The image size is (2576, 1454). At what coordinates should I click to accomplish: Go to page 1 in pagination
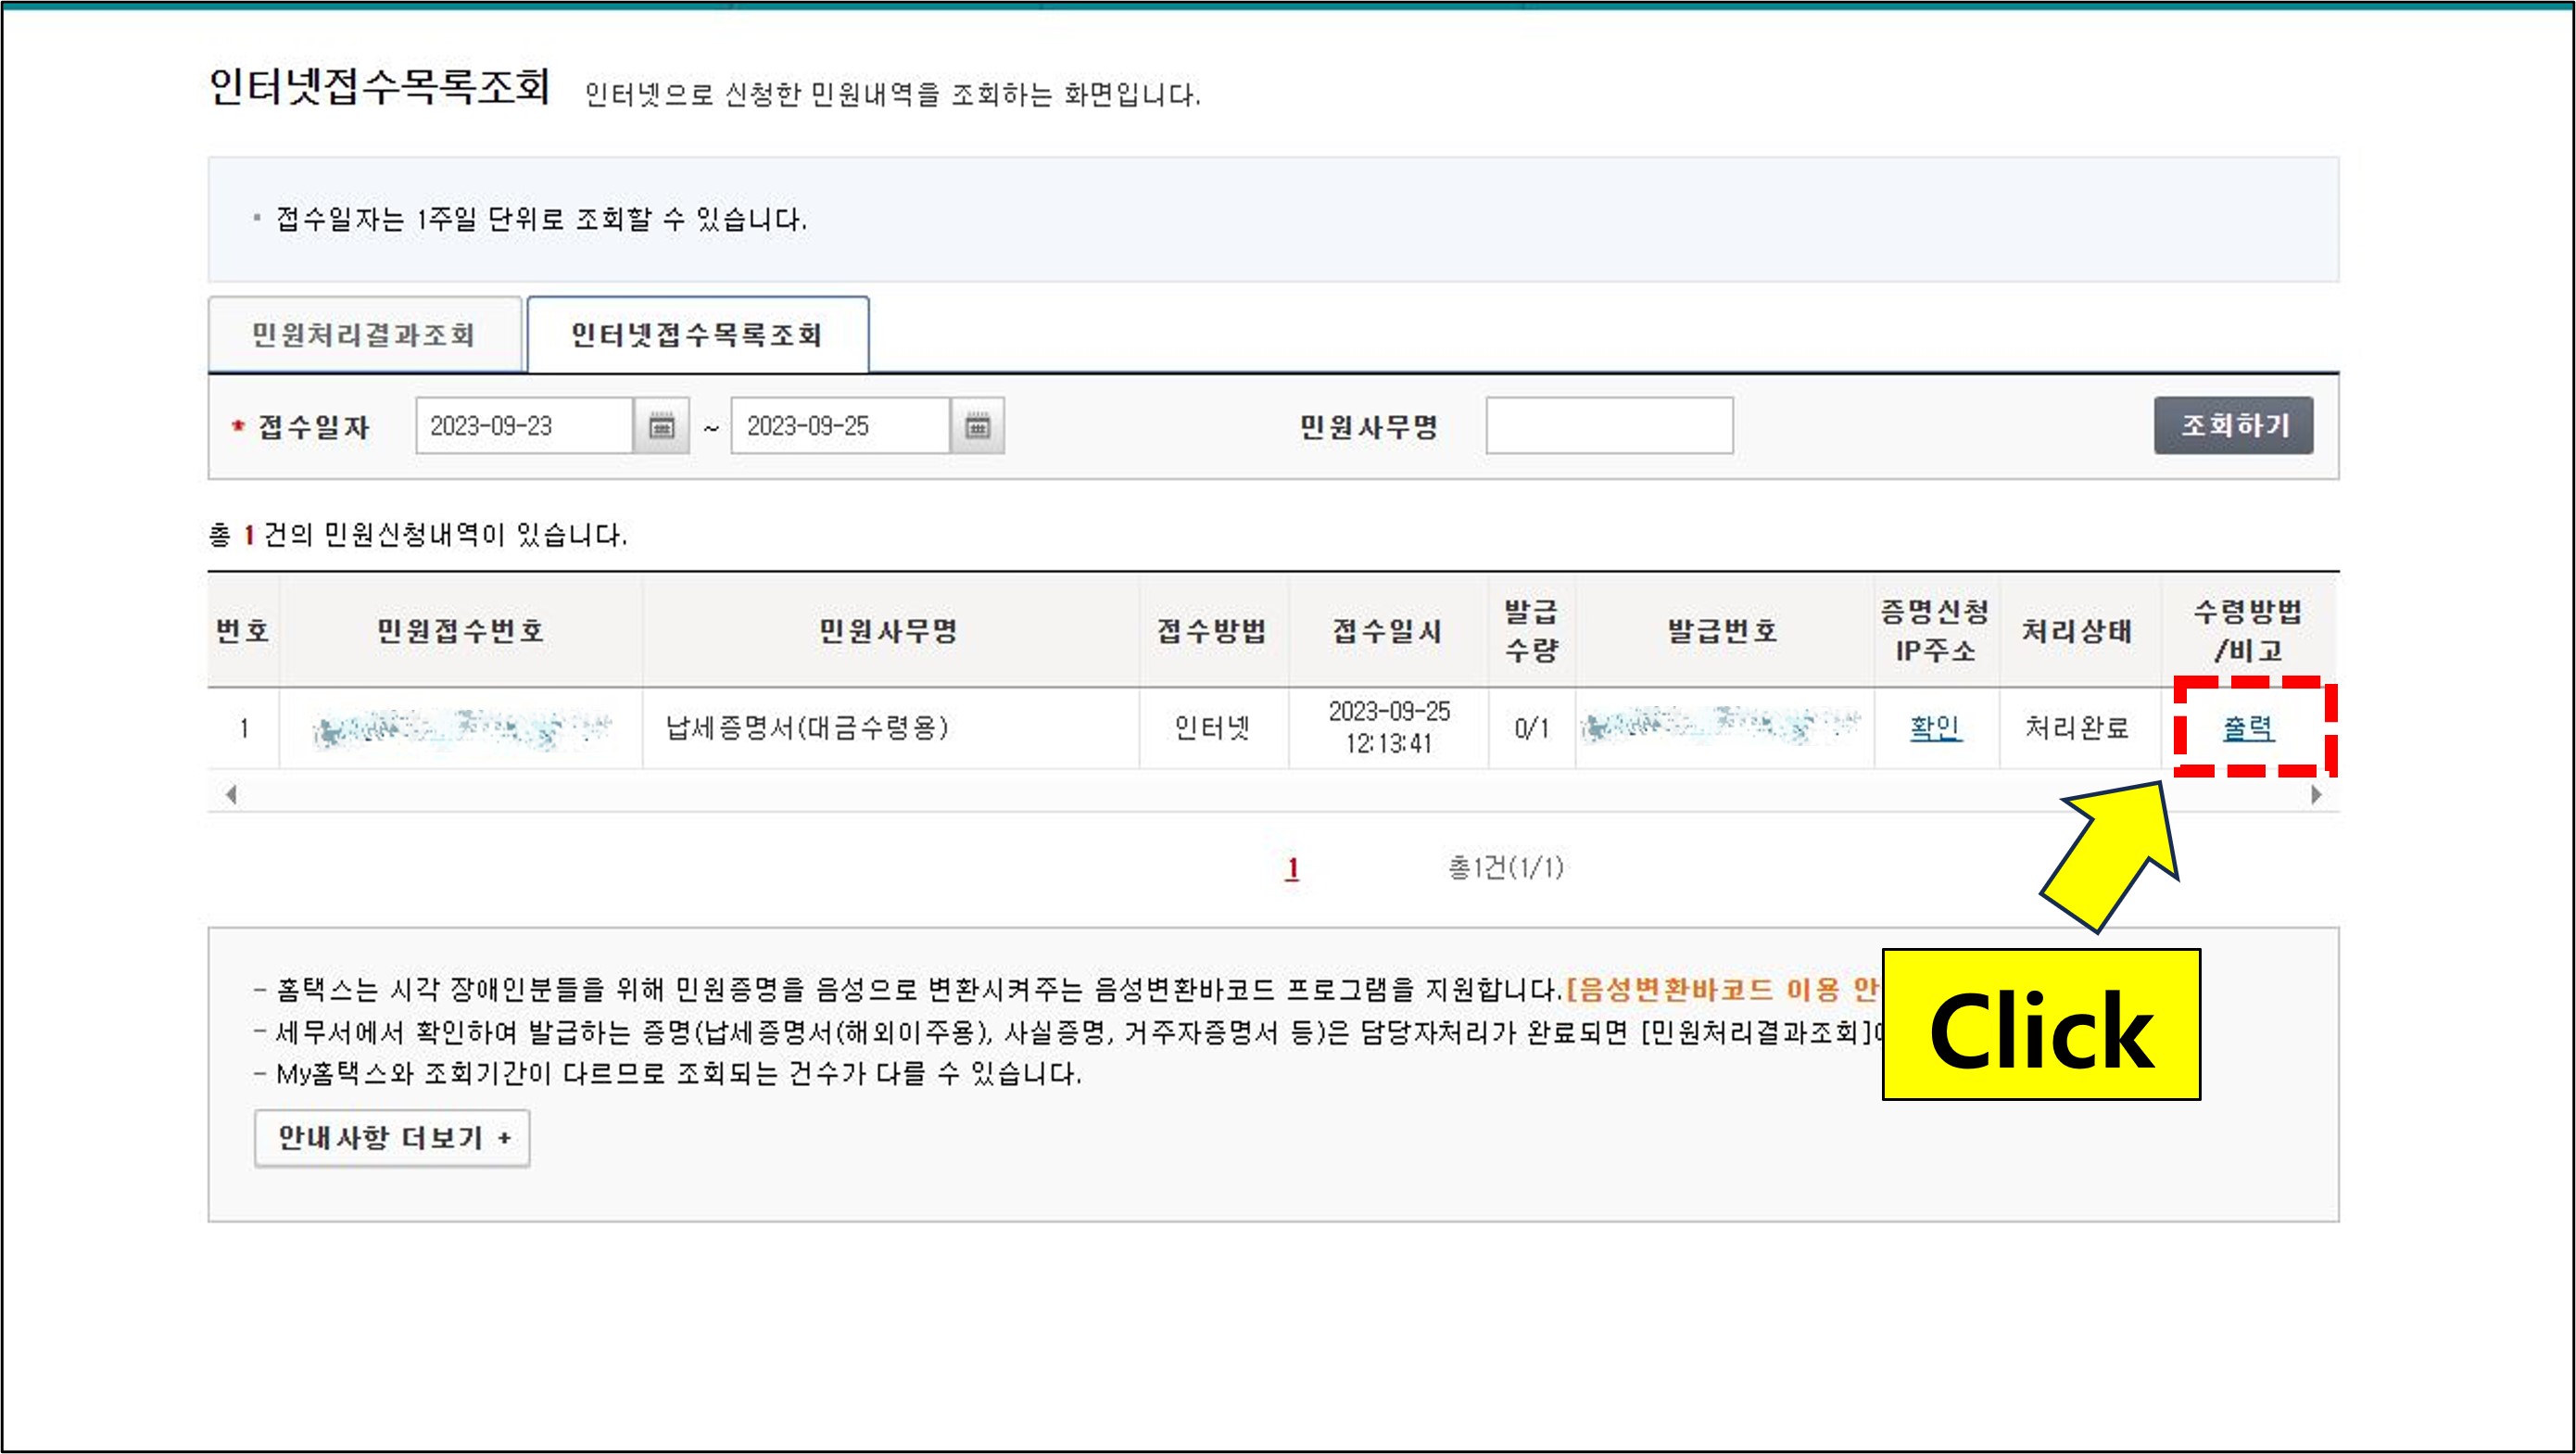(1292, 868)
